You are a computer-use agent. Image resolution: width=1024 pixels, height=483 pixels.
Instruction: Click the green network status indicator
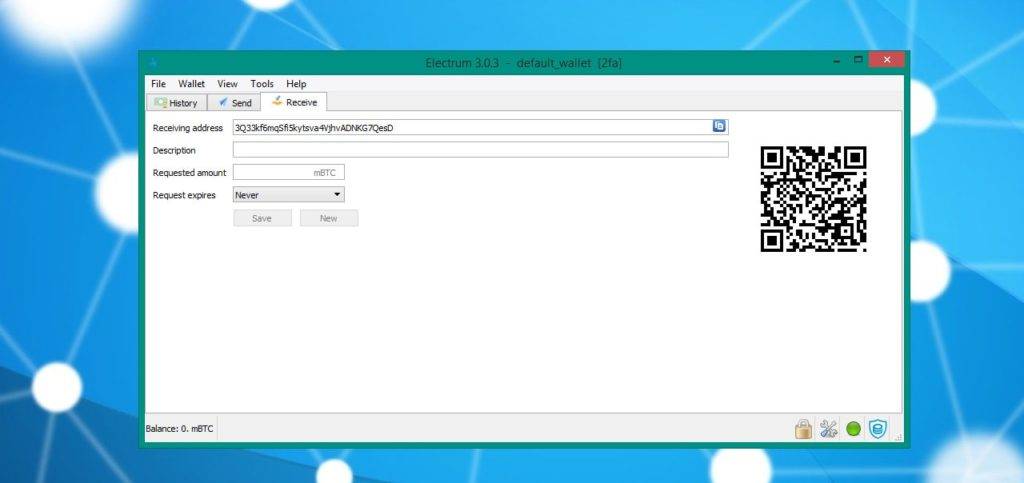click(853, 430)
